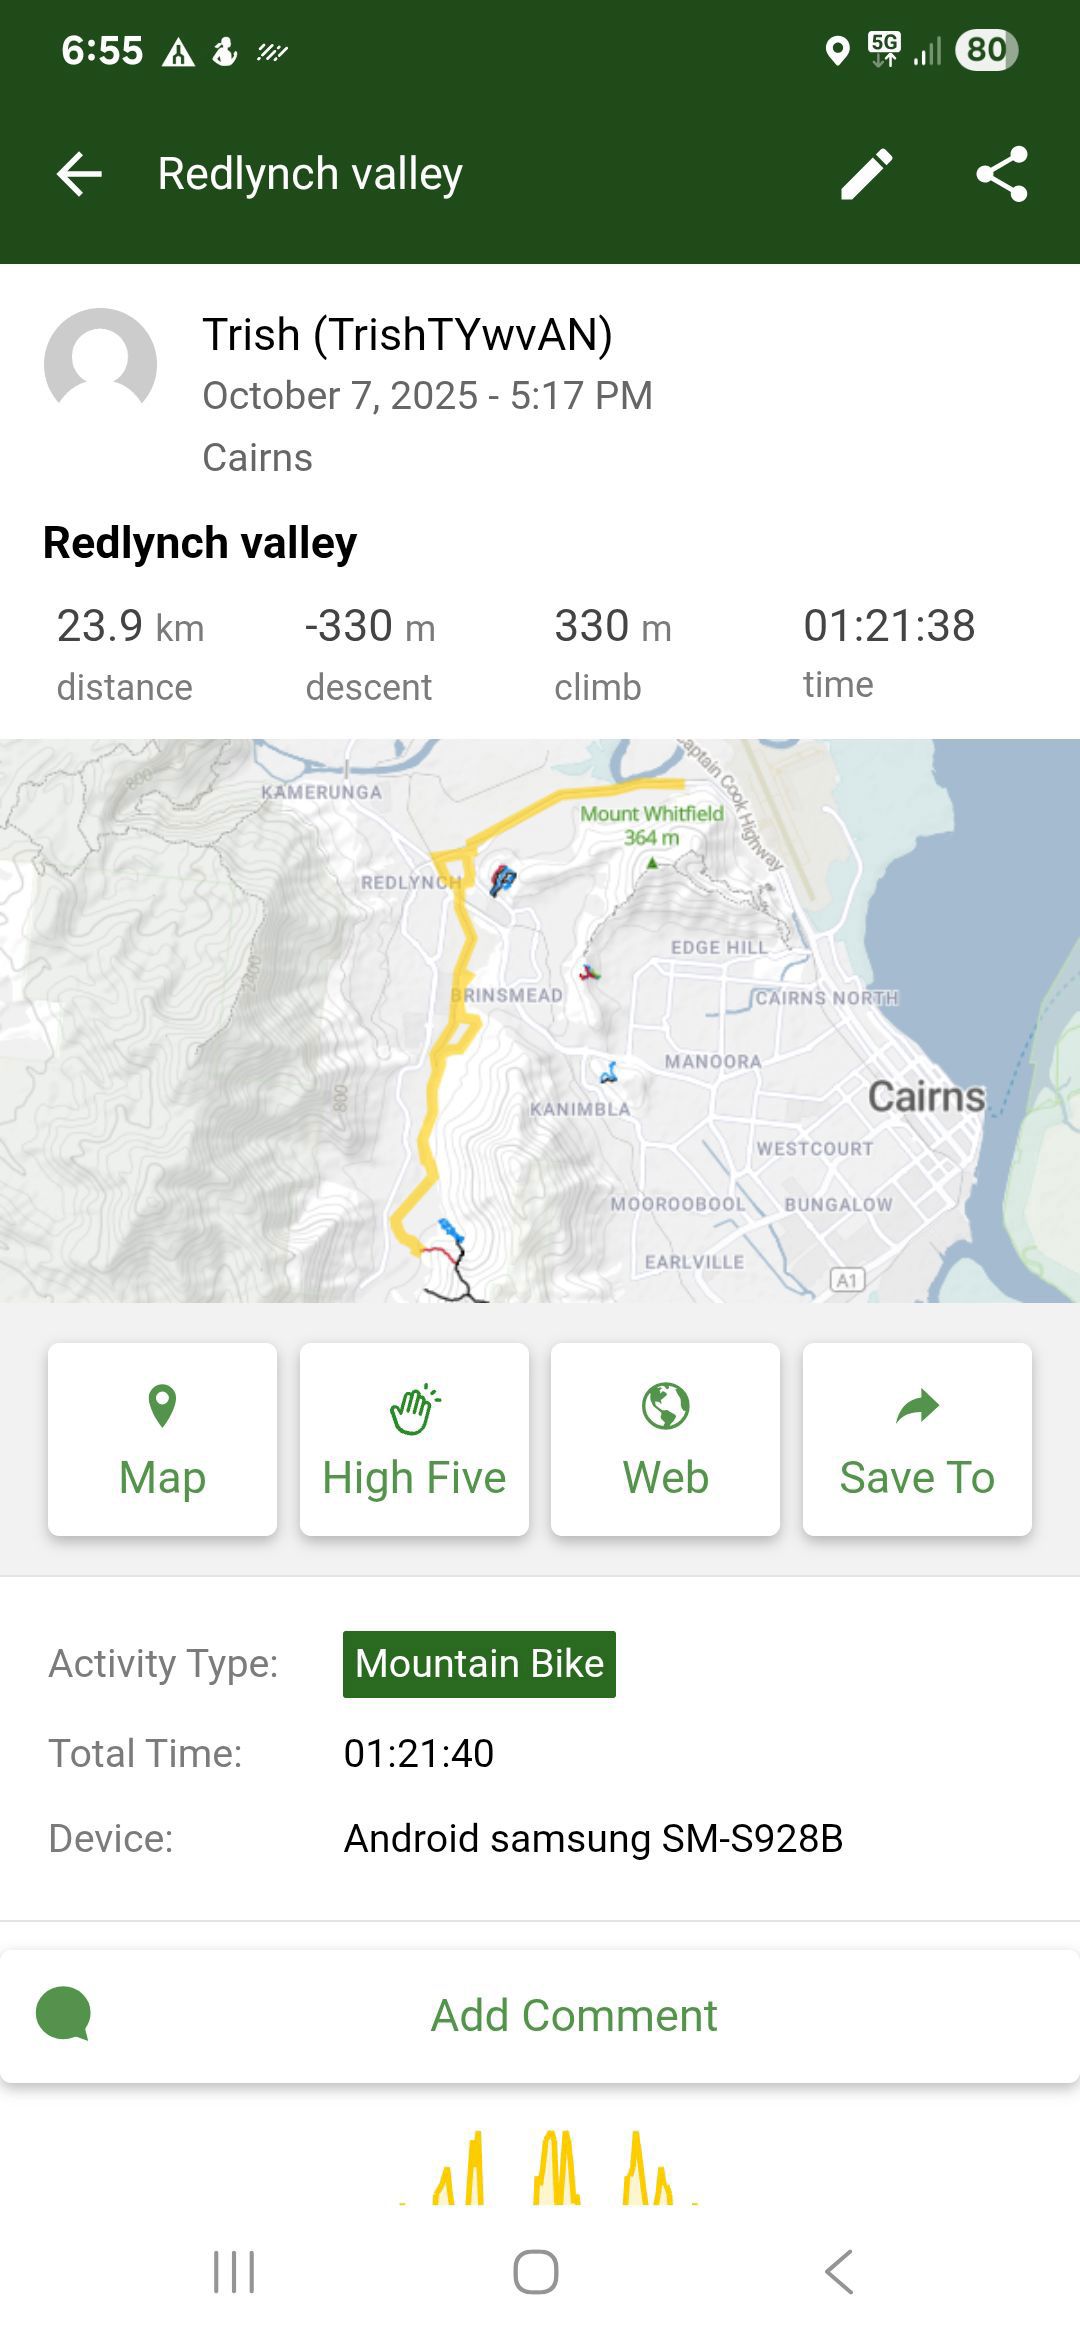
Task: Tap the trailhead marker near Redlynch
Action: [x=502, y=880]
